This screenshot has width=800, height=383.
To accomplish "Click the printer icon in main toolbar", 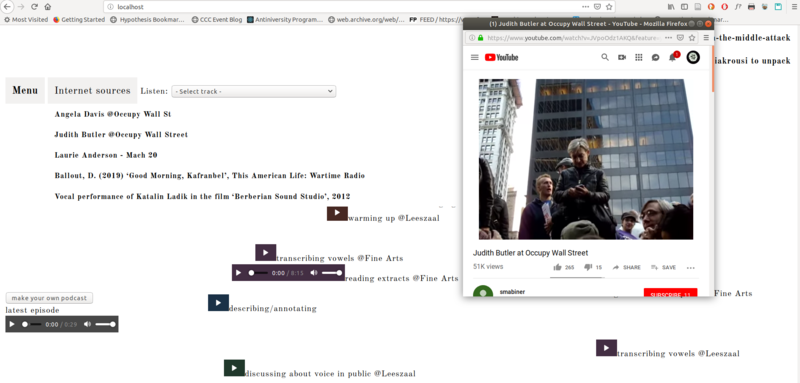I will [751, 7].
